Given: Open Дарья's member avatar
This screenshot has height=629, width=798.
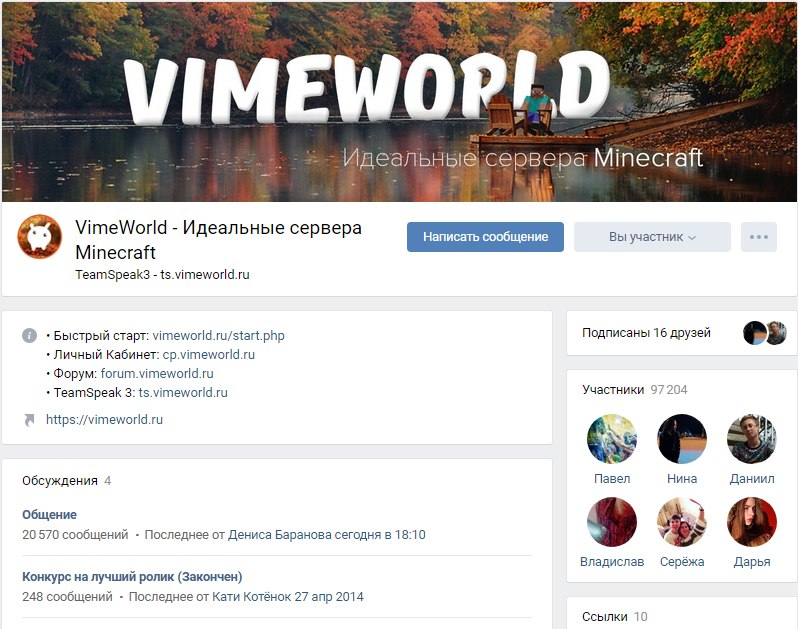Looking at the screenshot, I should pyautogui.click(x=752, y=522).
